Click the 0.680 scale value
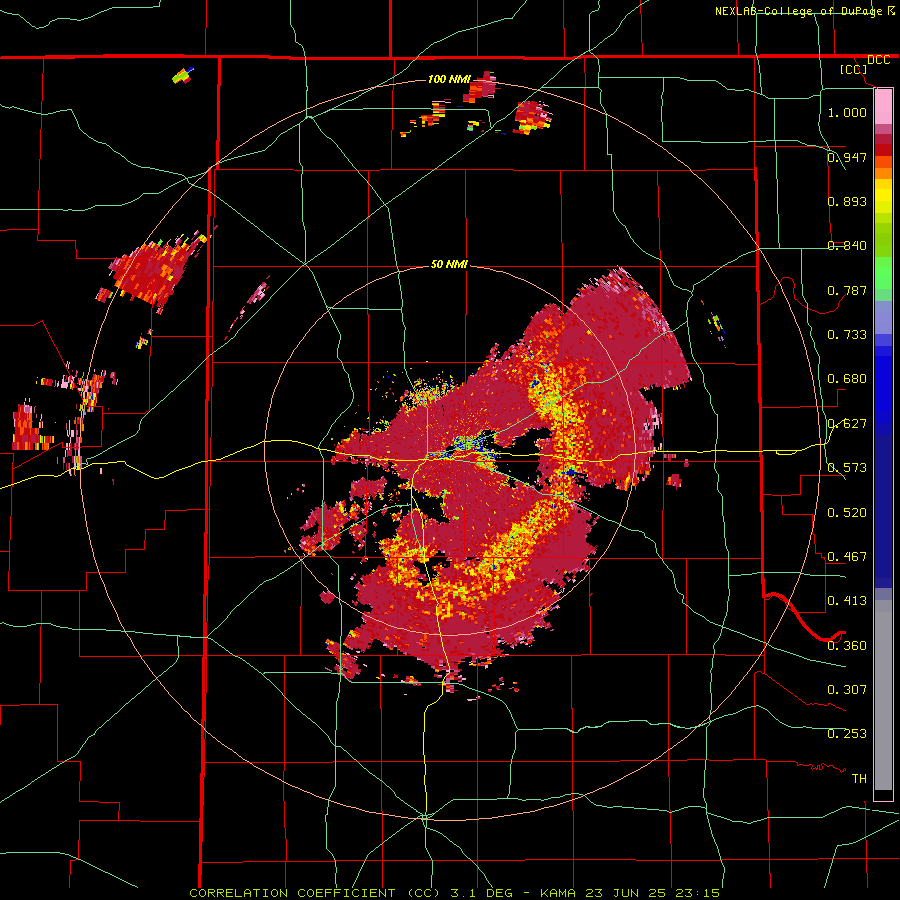Viewport: 900px width, 900px height. click(x=847, y=379)
